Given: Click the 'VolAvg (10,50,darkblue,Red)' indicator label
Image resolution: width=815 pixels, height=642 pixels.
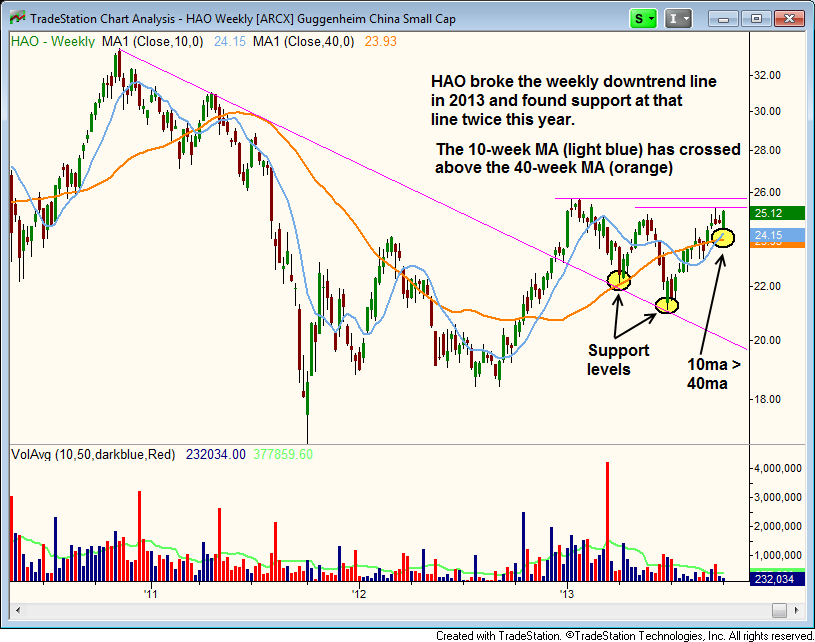Looking at the screenshot, I should pos(93,455).
